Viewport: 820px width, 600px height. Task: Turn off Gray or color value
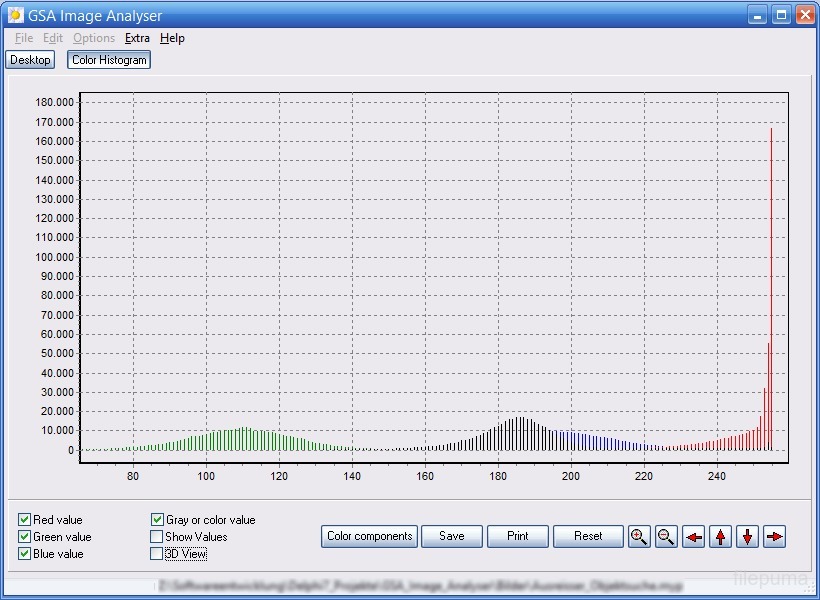point(158,520)
